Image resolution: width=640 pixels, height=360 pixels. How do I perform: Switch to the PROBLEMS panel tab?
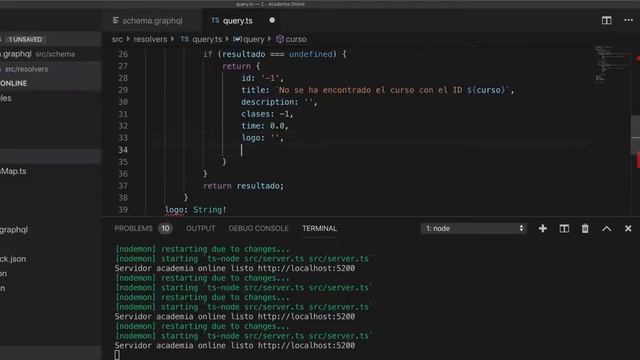point(133,228)
